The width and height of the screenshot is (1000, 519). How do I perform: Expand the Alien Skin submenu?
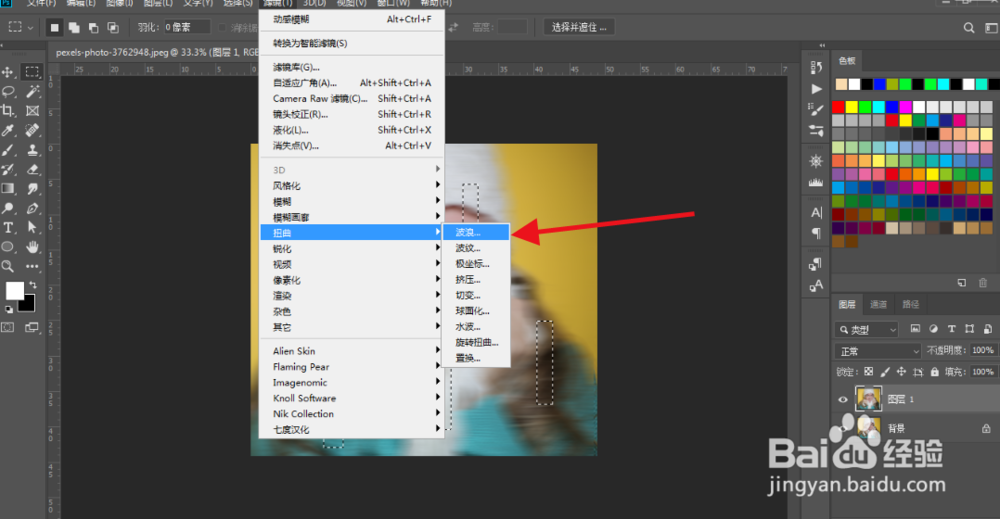click(352, 351)
